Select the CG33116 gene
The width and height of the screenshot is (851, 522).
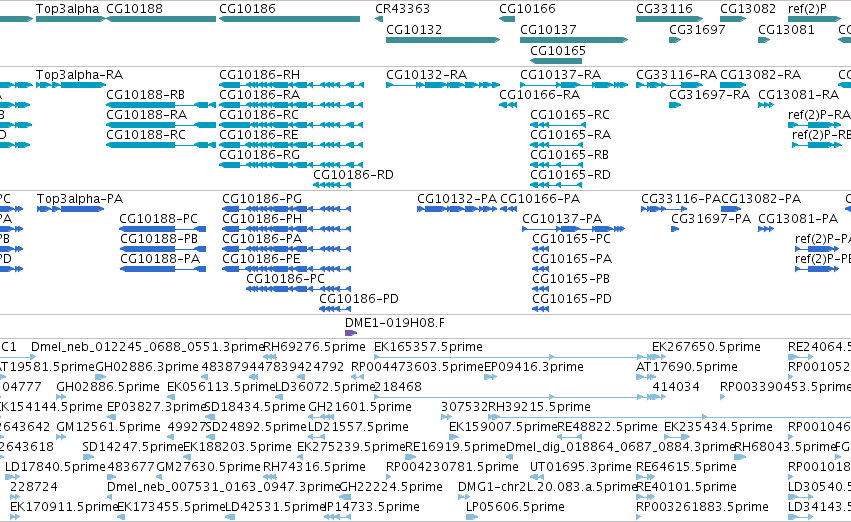(669, 19)
